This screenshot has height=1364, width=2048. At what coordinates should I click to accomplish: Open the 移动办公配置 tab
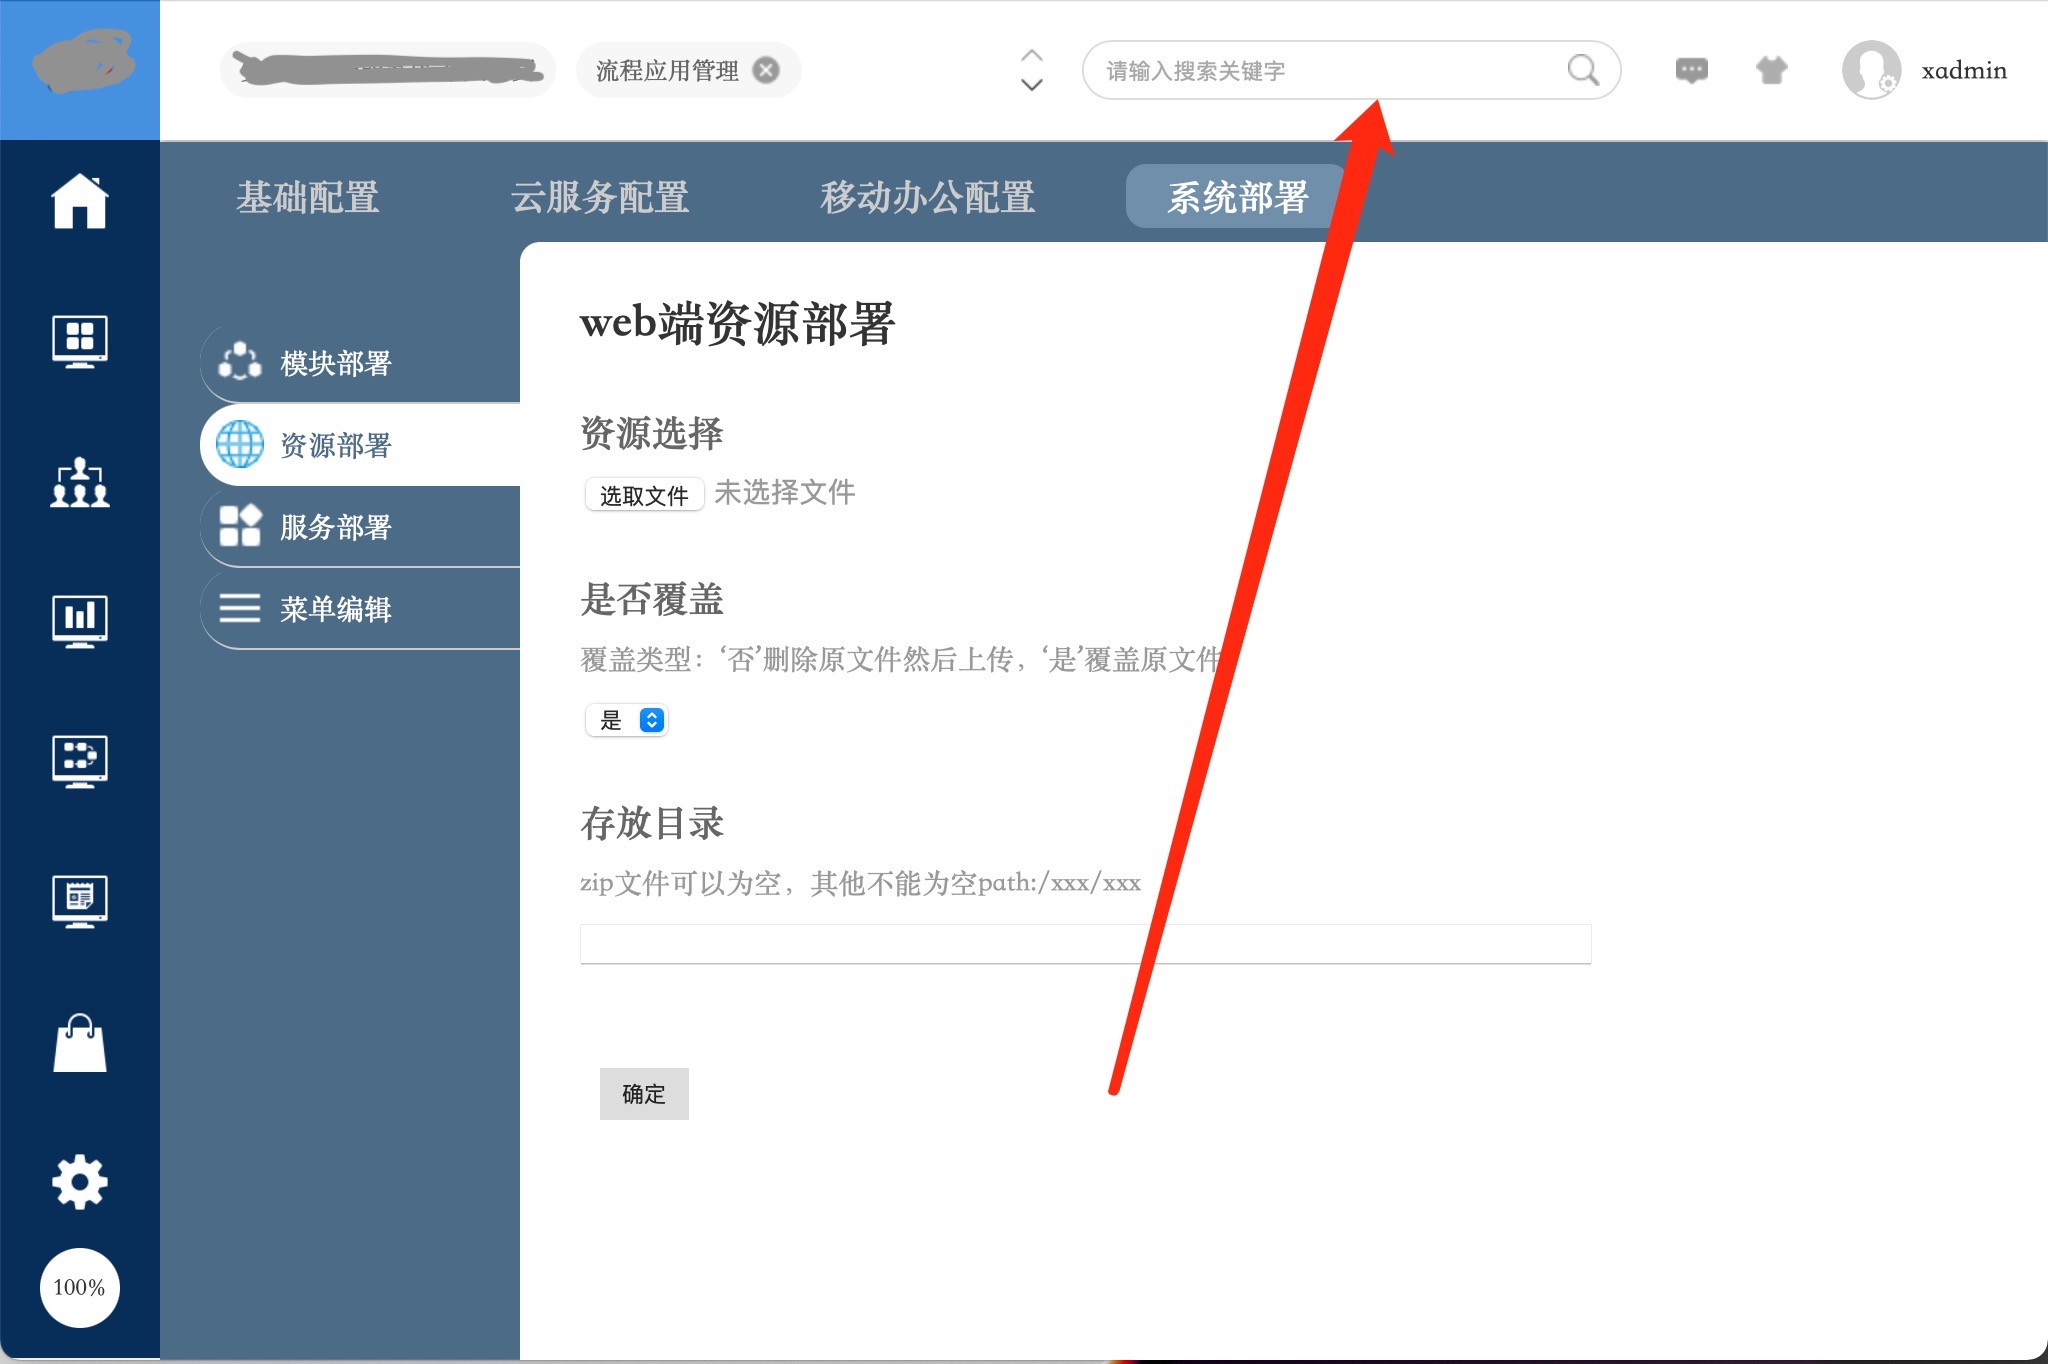[x=927, y=197]
